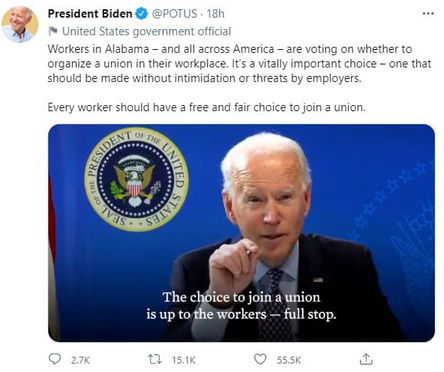
Task: Click the 55.5K likes count
Action: 289,360
